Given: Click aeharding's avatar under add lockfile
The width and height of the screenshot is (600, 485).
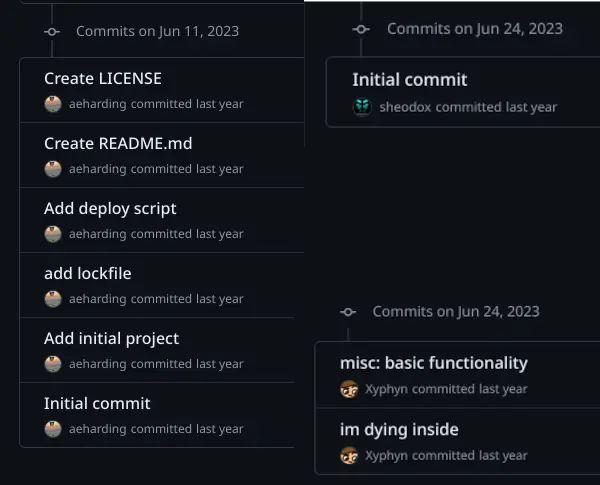Looking at the screenshot, I should click(53, 299).
